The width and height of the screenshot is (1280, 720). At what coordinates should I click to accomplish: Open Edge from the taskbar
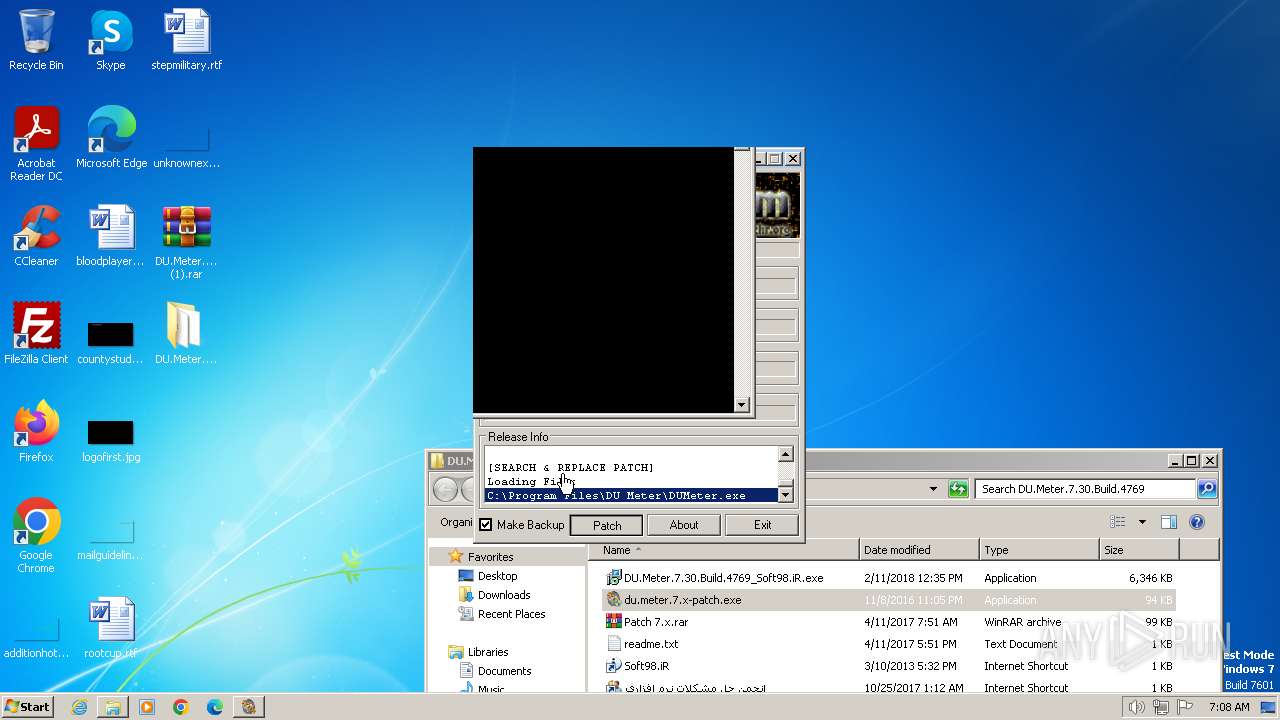[x=215, y=707]
